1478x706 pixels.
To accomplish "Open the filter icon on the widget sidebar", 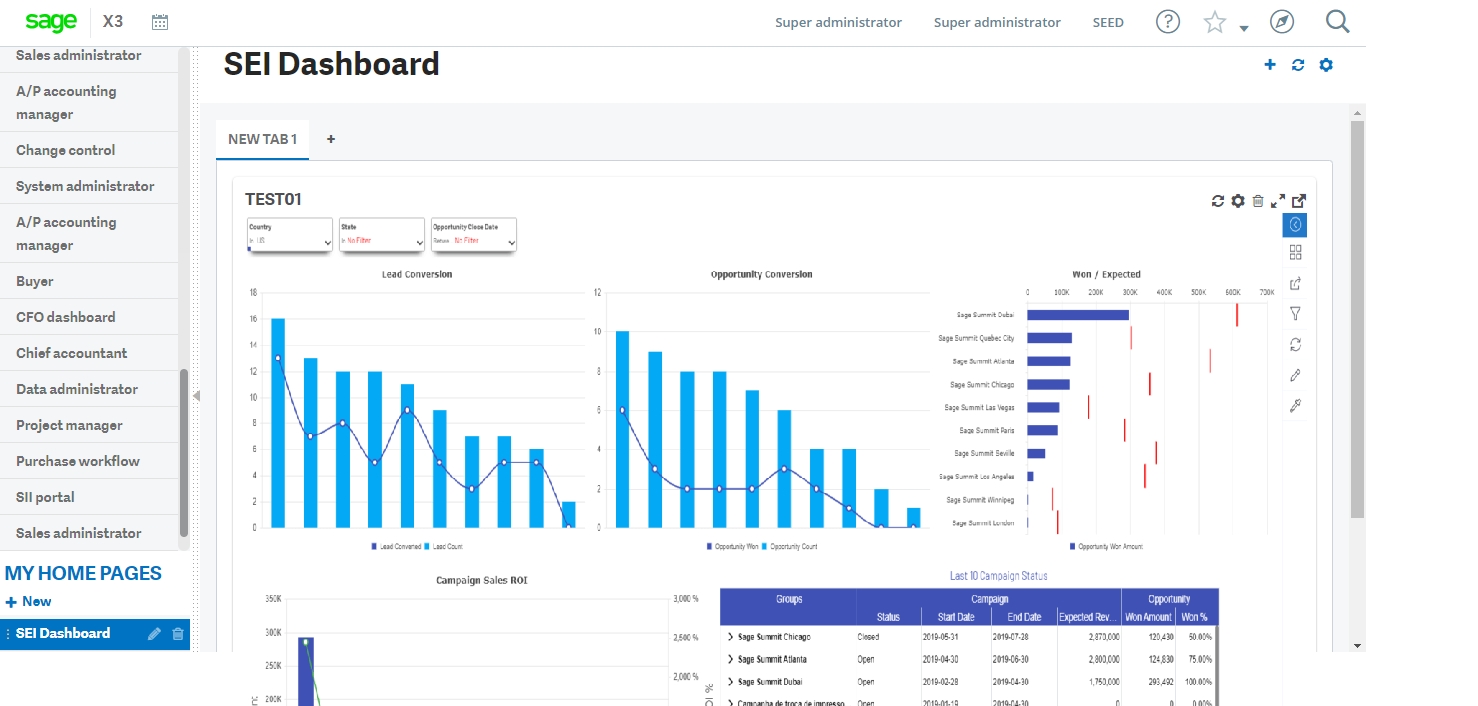I will (1295, 313).
